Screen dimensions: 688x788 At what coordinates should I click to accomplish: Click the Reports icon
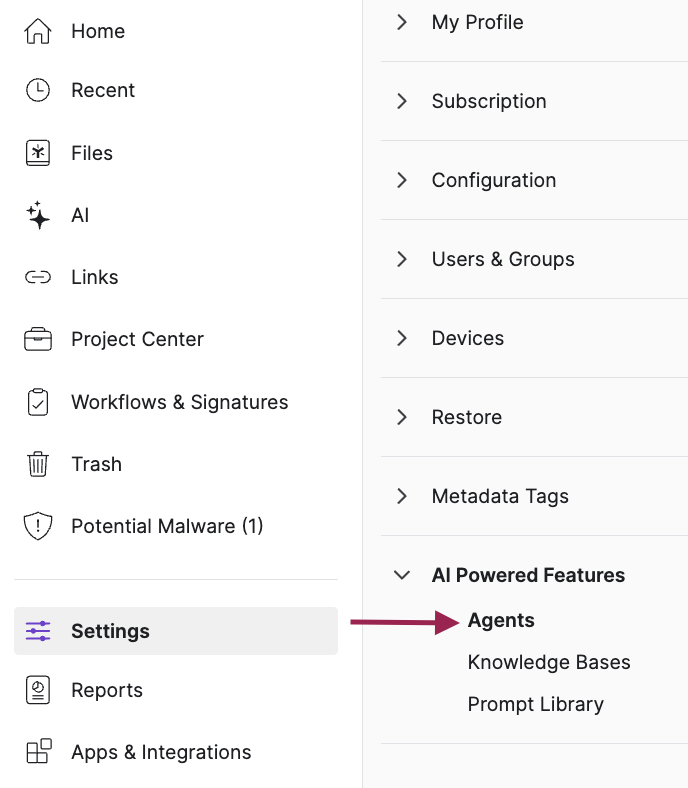[38, 690]
